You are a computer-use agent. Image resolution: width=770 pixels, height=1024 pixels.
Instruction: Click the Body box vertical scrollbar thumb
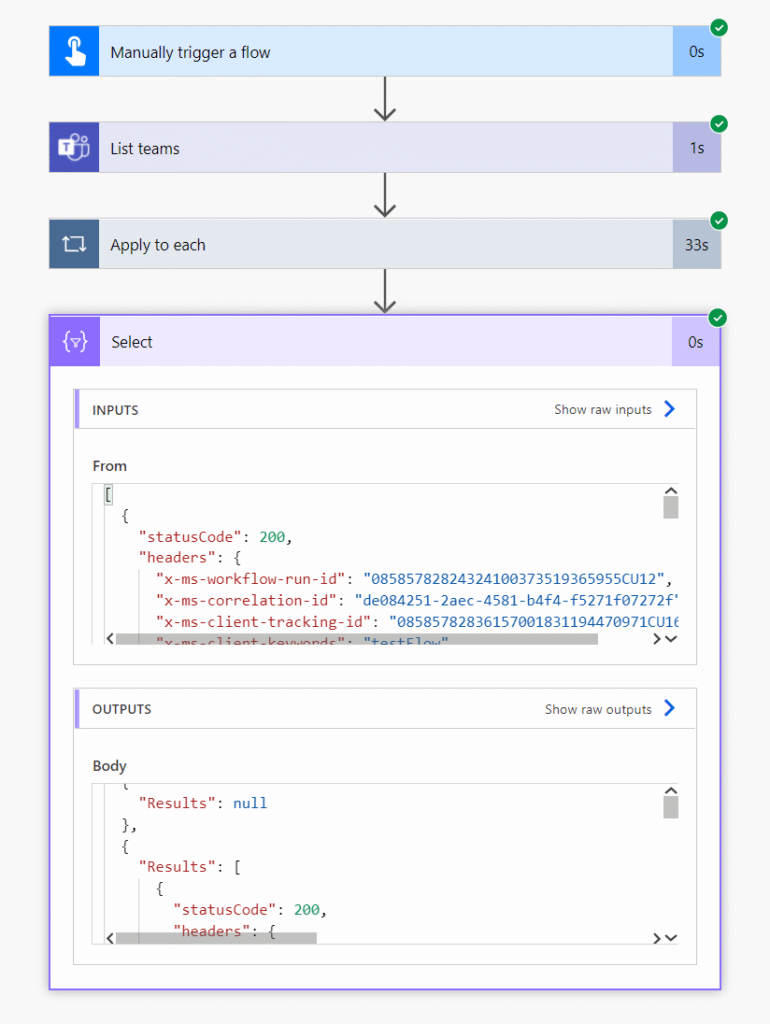671,807
